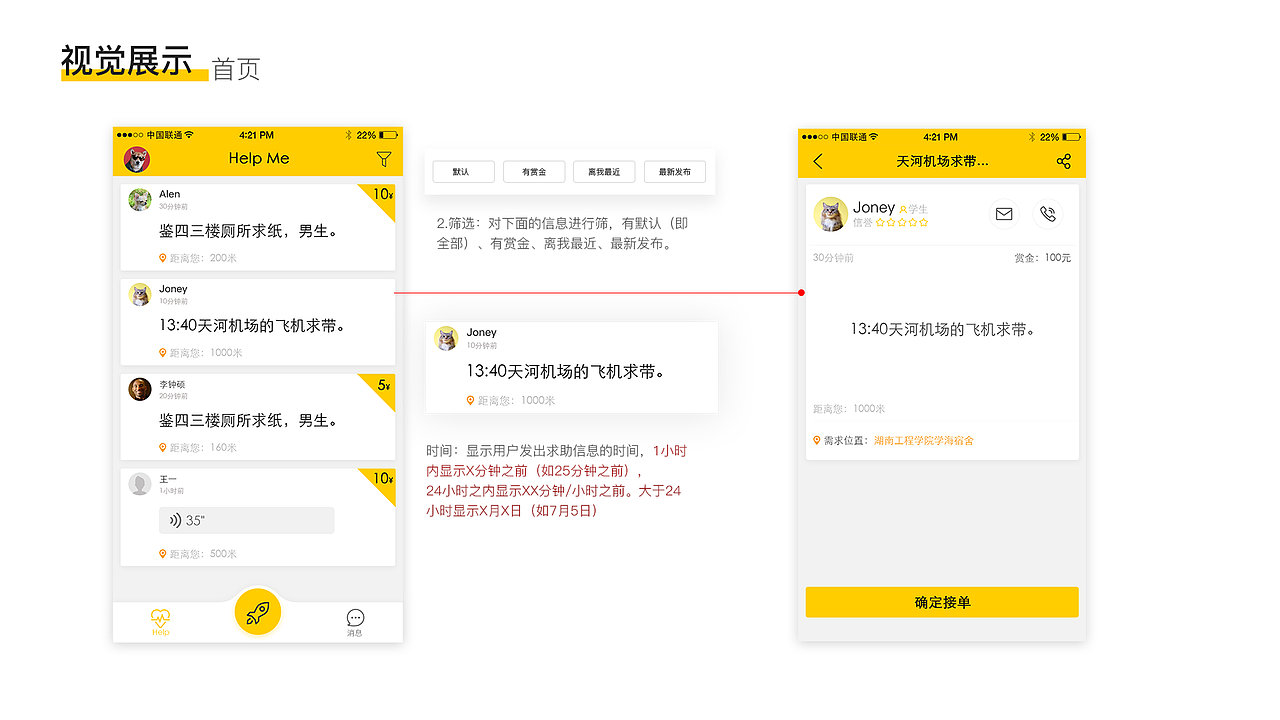Open Joney's 13:40天河机场的飞机求带 post in feed
This screenshot has height=720, width=1280.
(x=253, y=326)
